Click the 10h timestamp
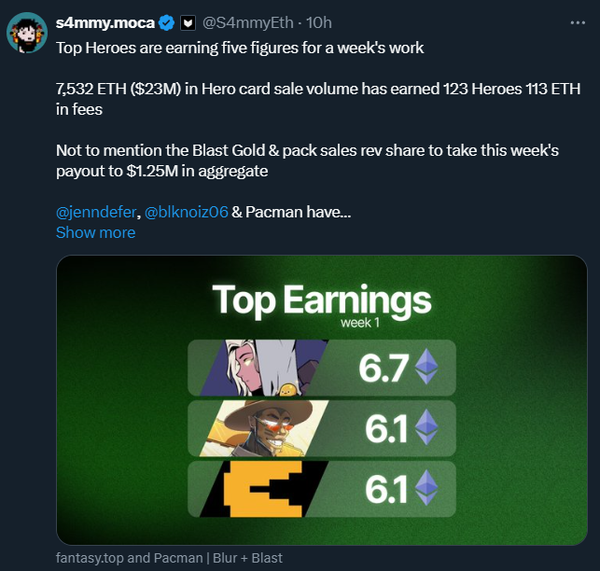The width and height of the screenshot is (600, 571). coord(320,22)
